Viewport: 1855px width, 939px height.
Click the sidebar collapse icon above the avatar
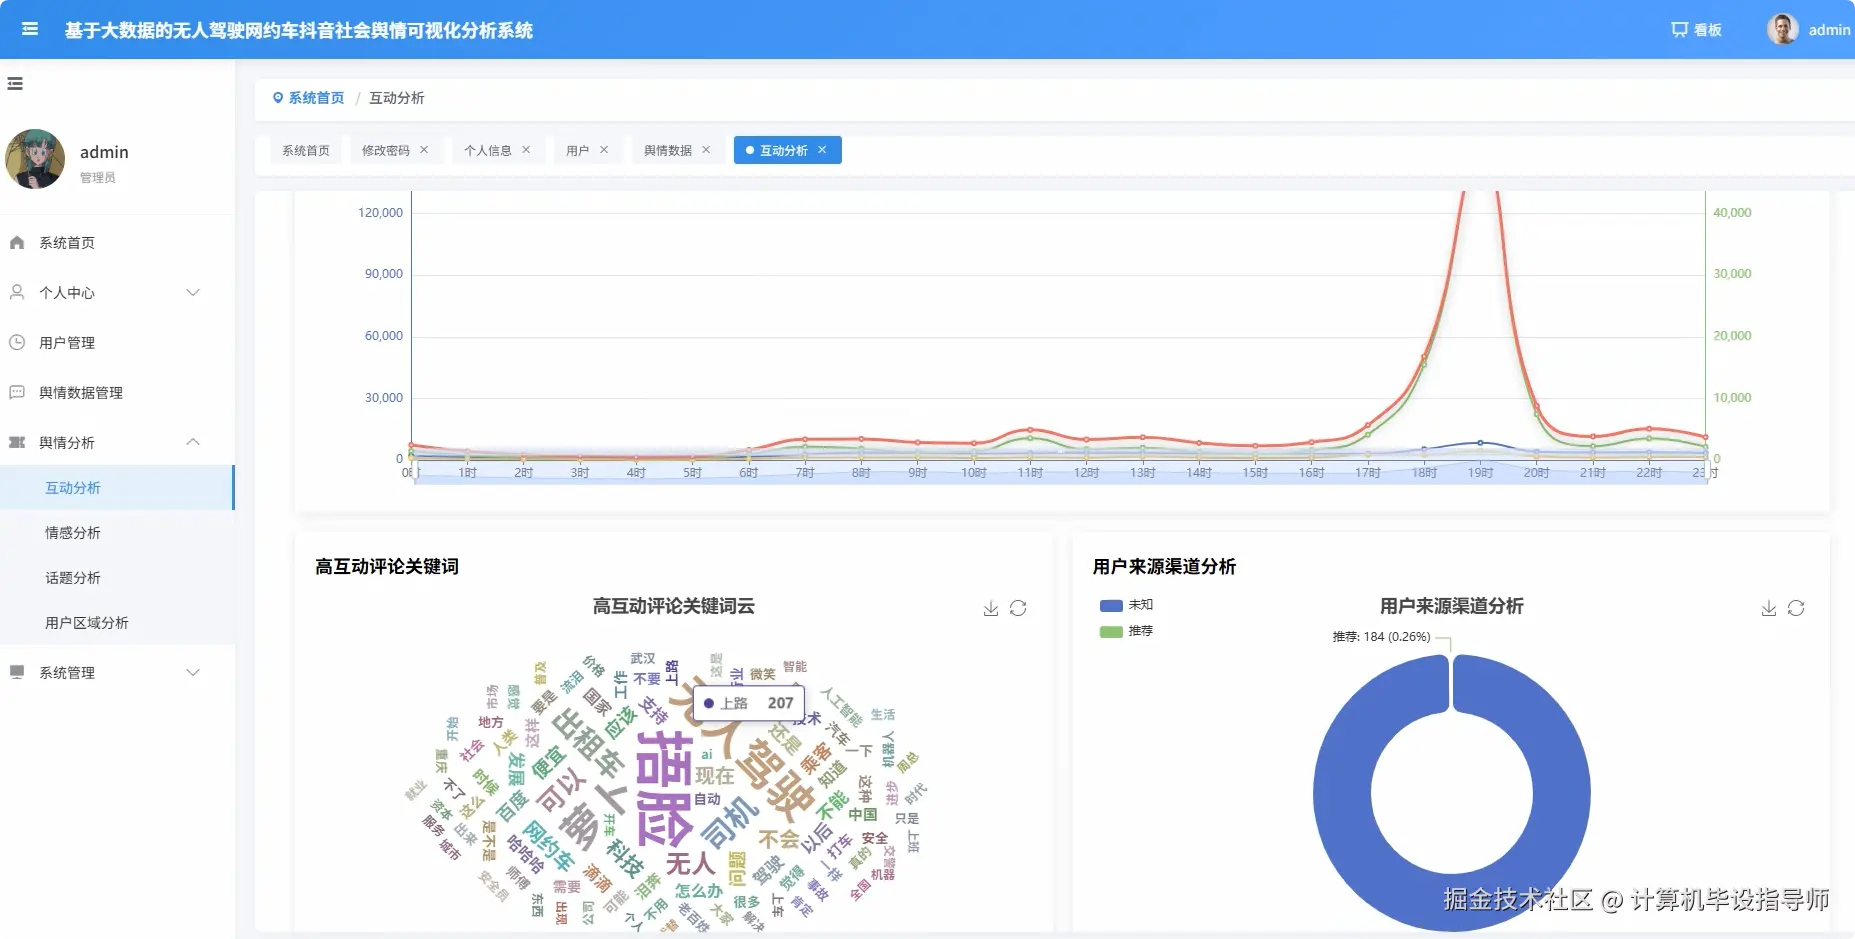coord(14,83)
